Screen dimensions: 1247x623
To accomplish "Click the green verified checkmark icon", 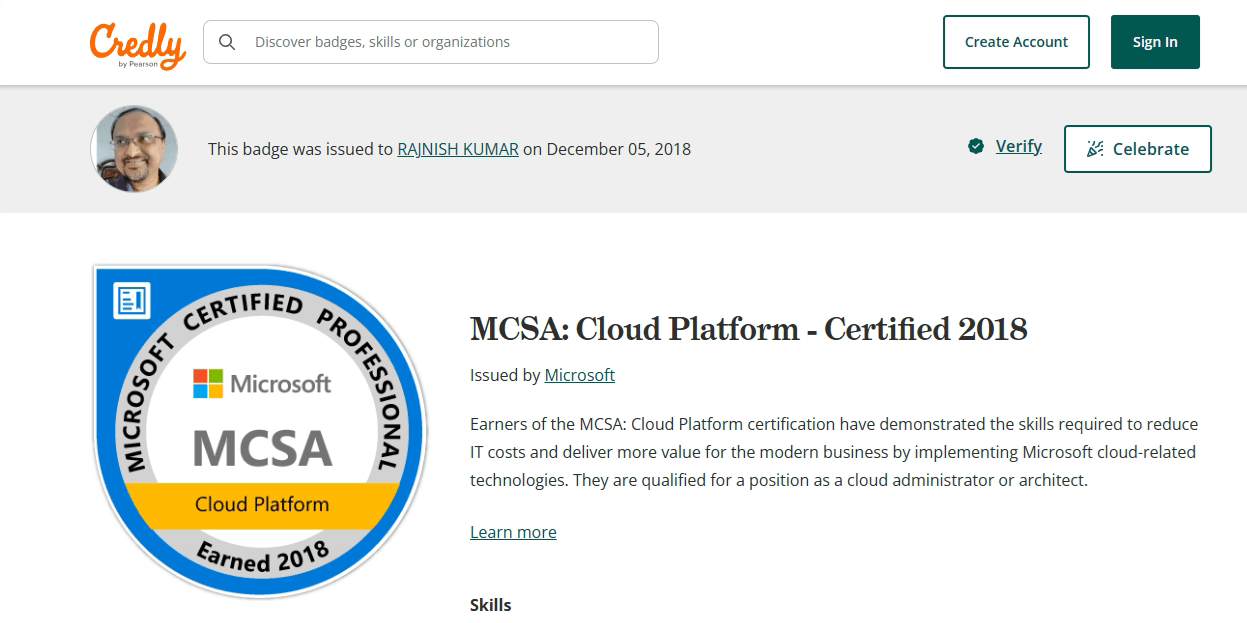I will click(976, 147).
